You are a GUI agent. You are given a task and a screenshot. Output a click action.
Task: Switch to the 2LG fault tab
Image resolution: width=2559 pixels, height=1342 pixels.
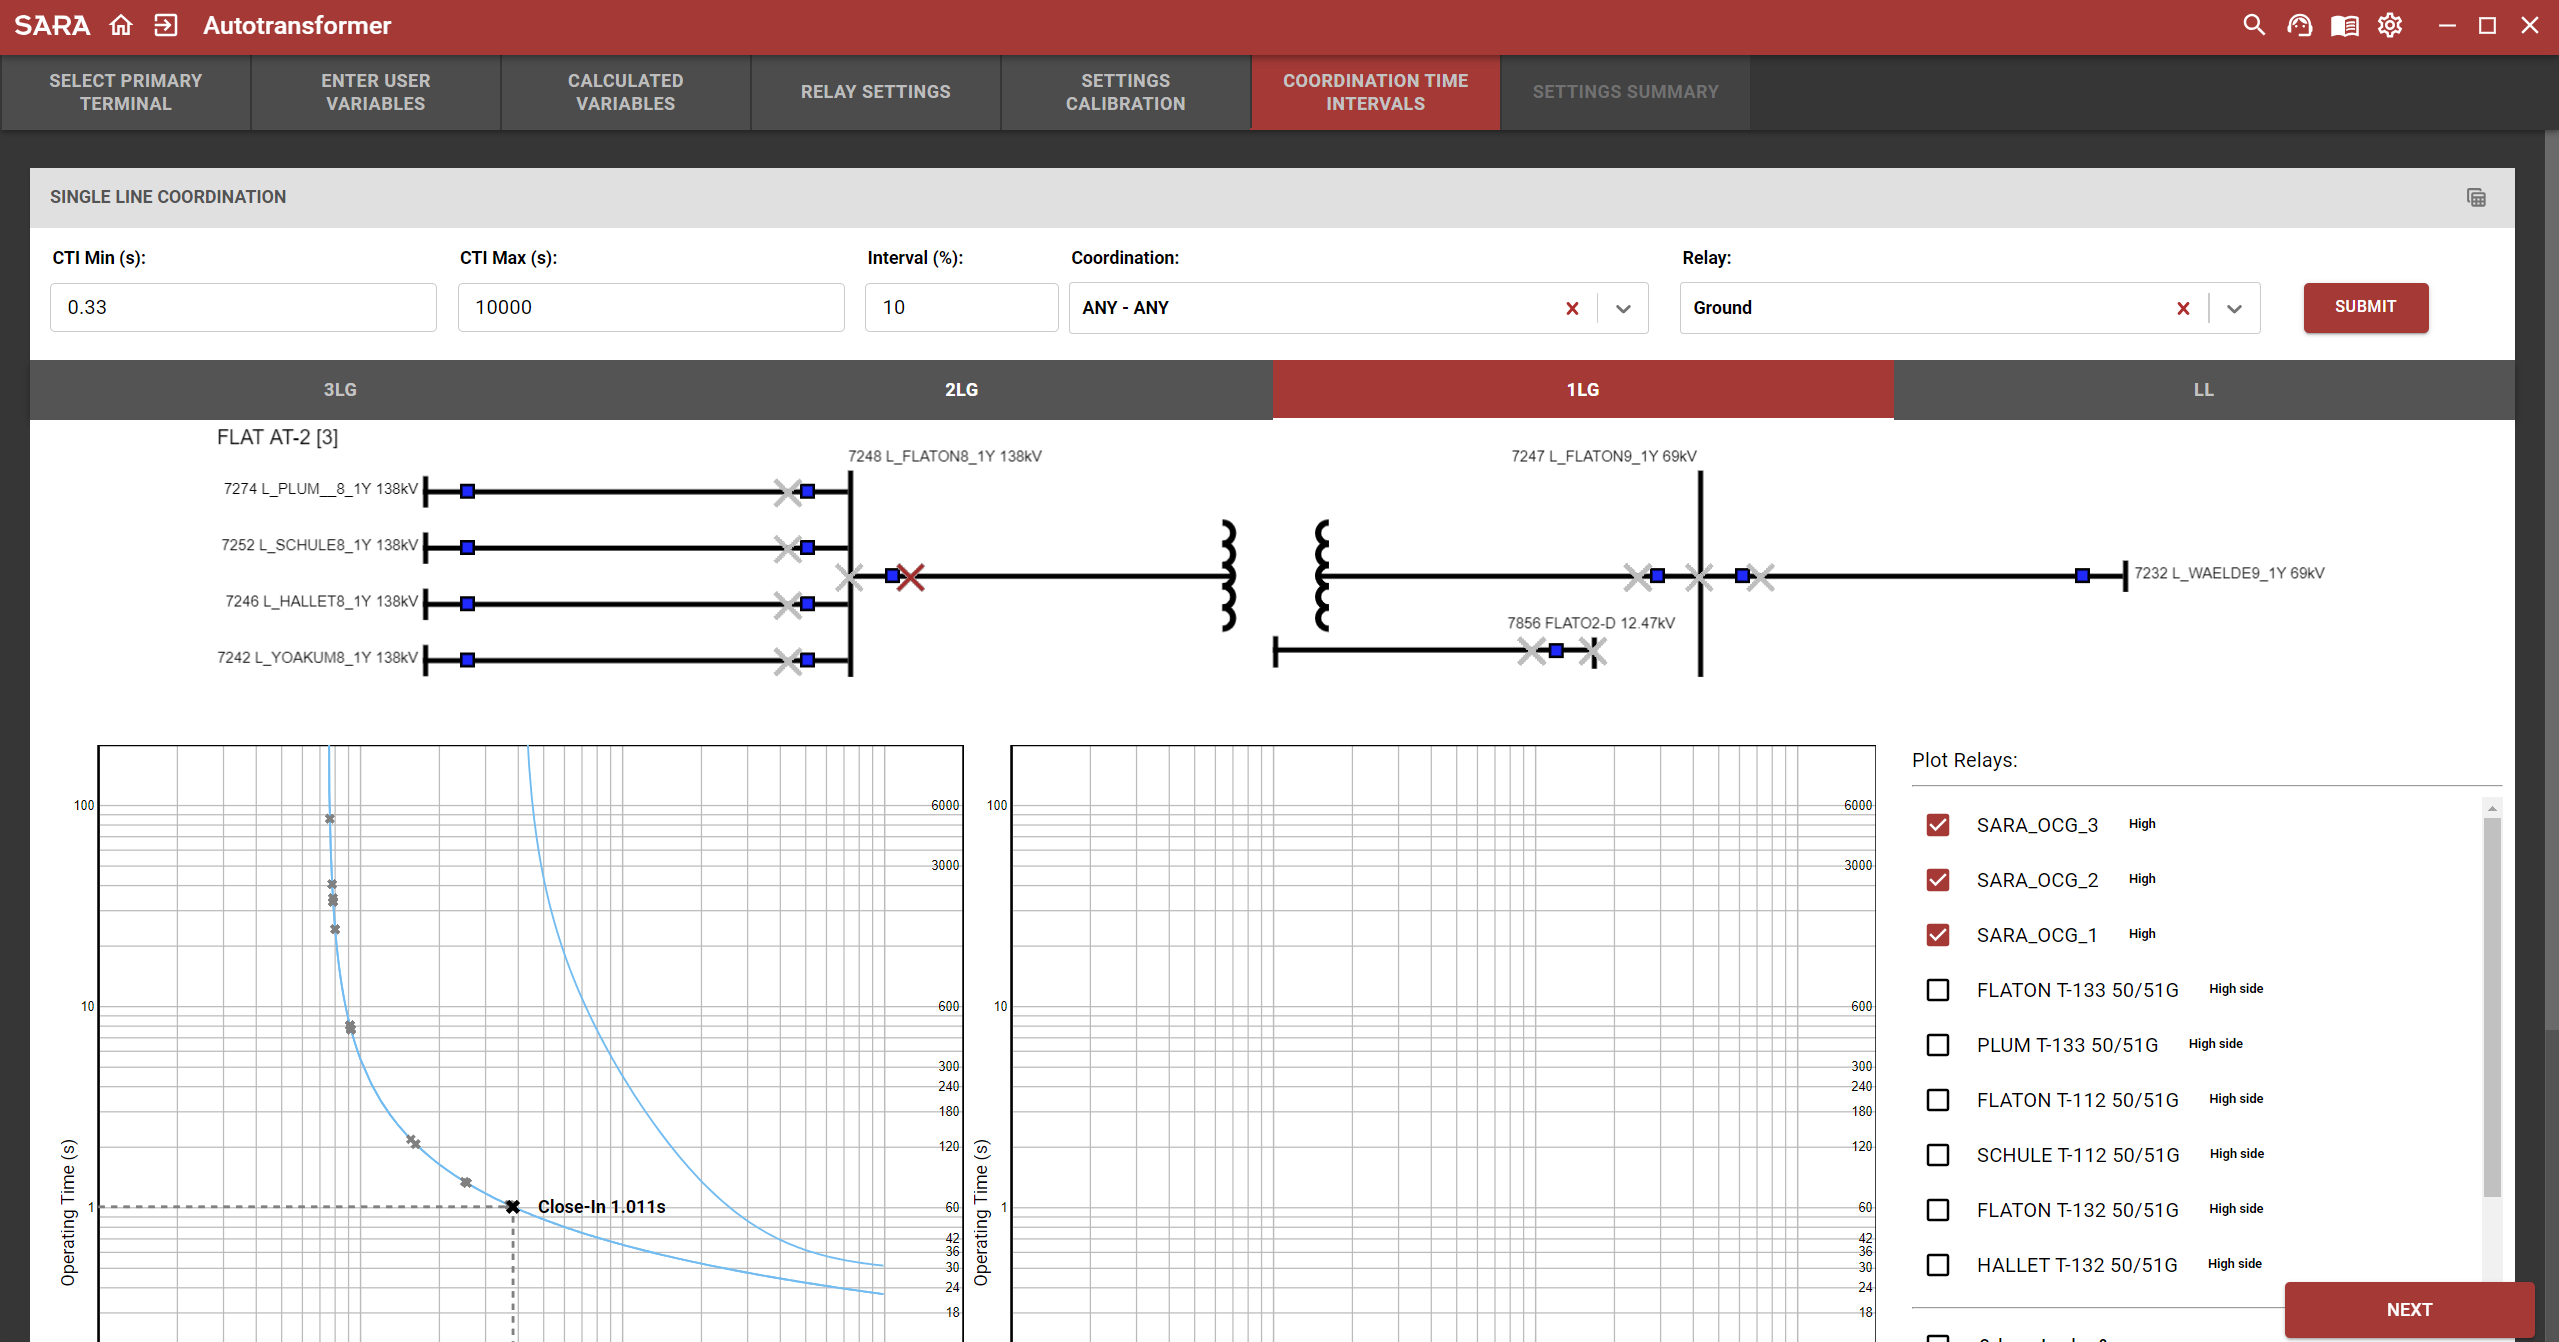962,390
